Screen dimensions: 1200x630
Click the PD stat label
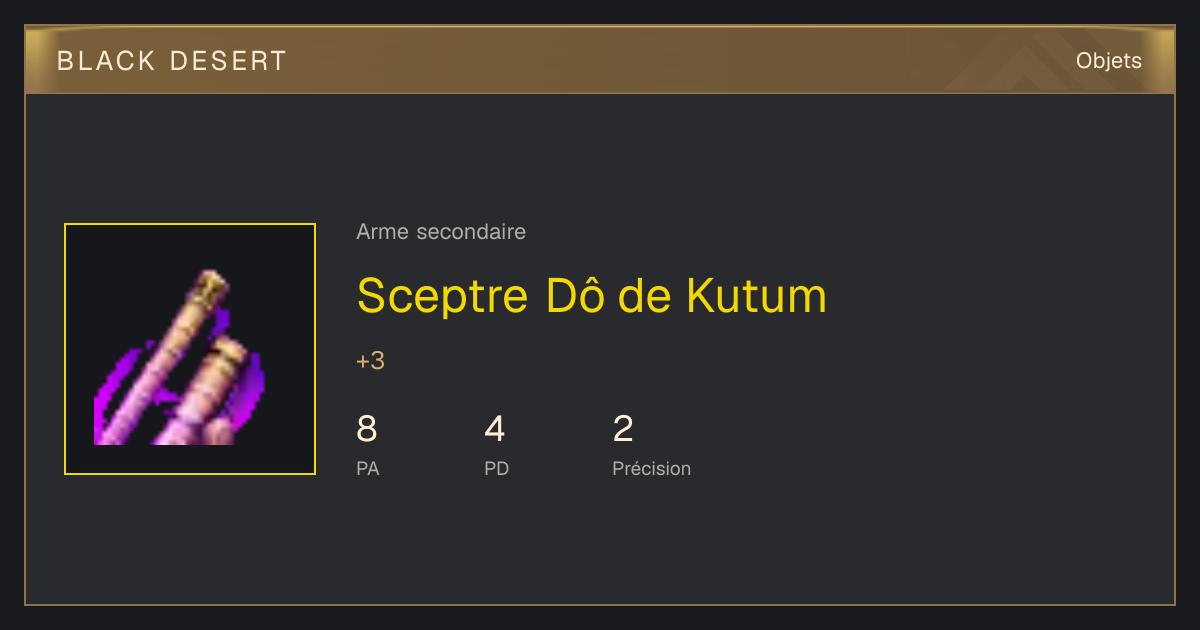tap(497, 468)
